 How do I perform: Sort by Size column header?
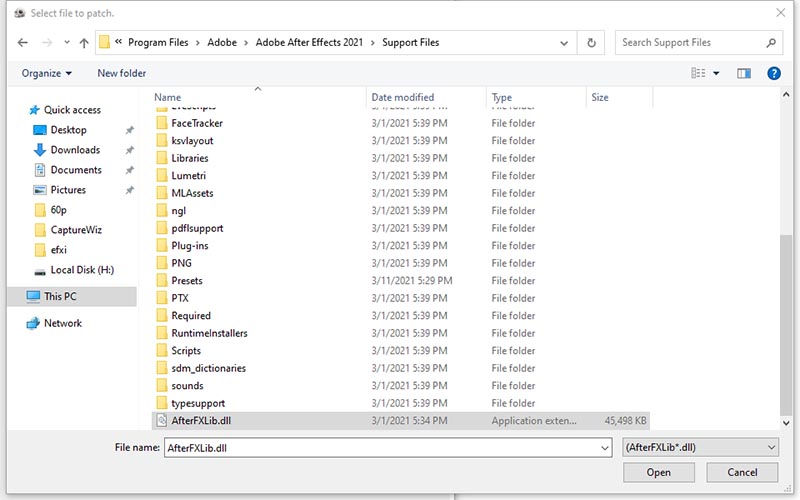[x=599, y=97]
